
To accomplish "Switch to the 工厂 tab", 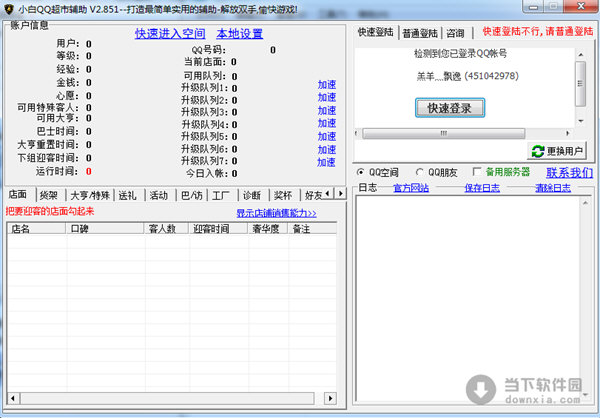I will (221, 196).
